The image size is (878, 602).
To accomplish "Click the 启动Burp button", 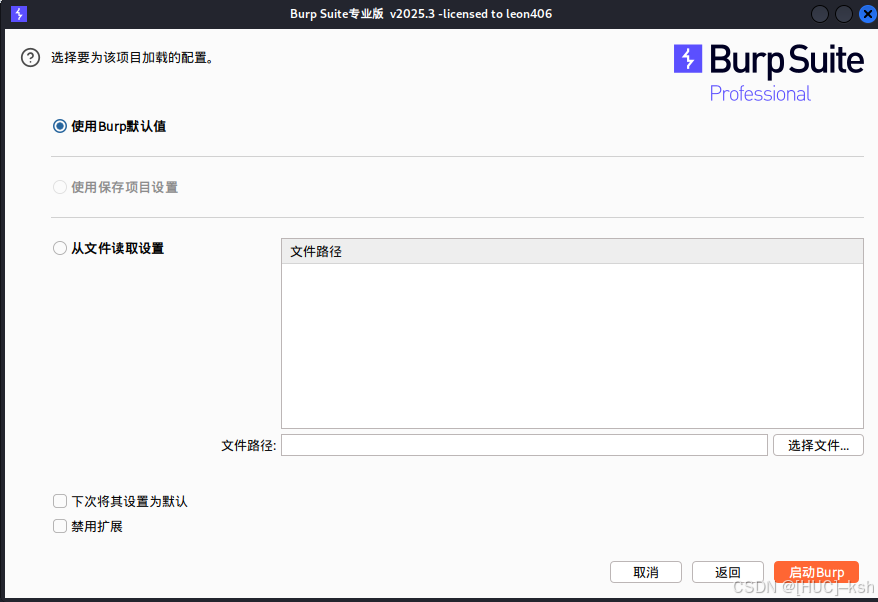I will pos(816,572).
